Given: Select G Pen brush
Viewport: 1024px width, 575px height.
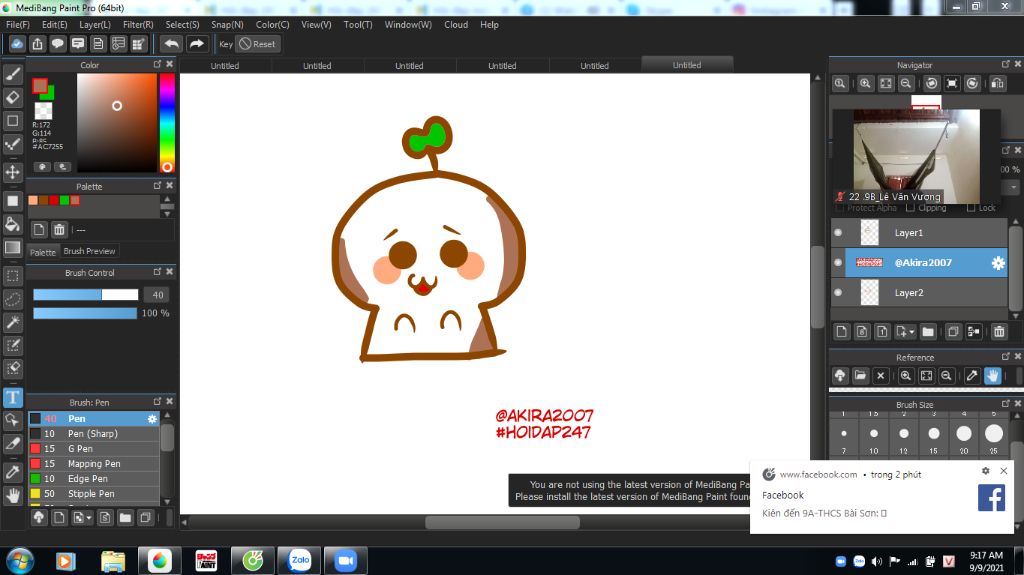Looking at the screenshot, I should [94, 449].
